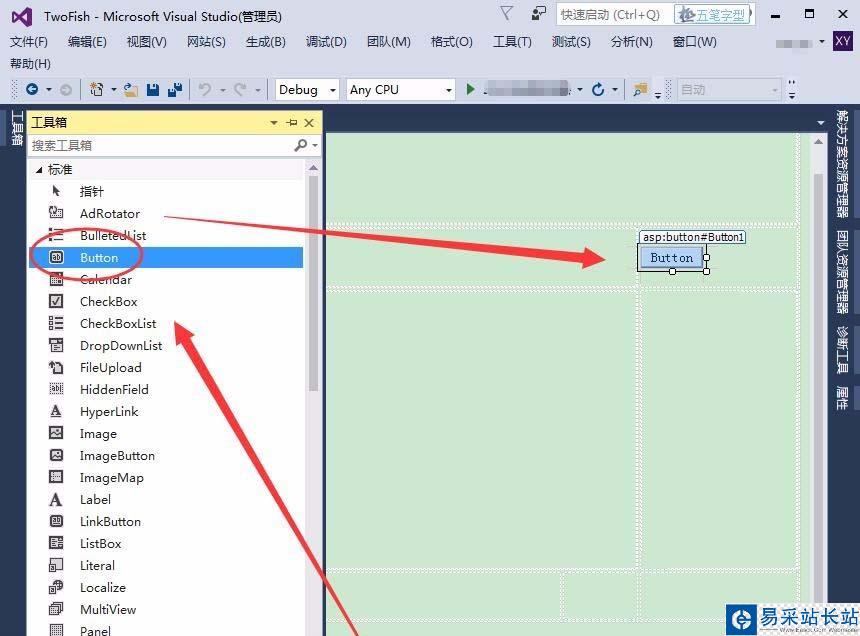Open the toolbox window position dropdown arrow
Viewport: 860px width, 636px height.
coord(274,122)
